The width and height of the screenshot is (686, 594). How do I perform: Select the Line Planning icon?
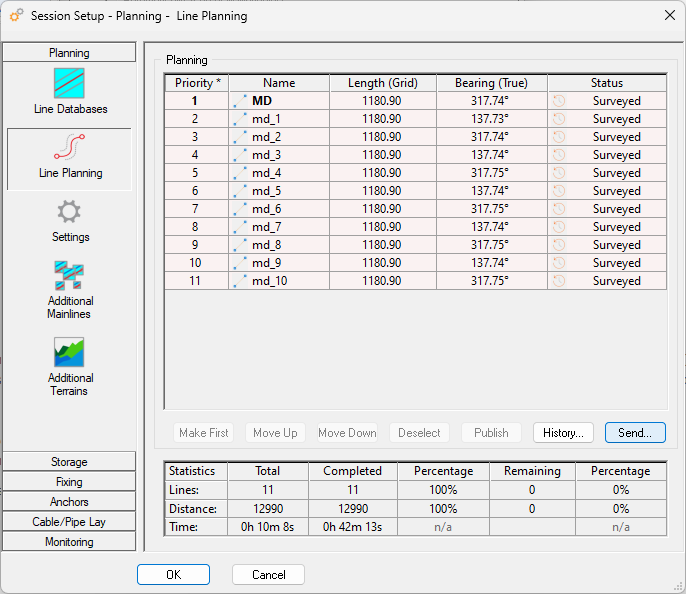tap(69, 147)
